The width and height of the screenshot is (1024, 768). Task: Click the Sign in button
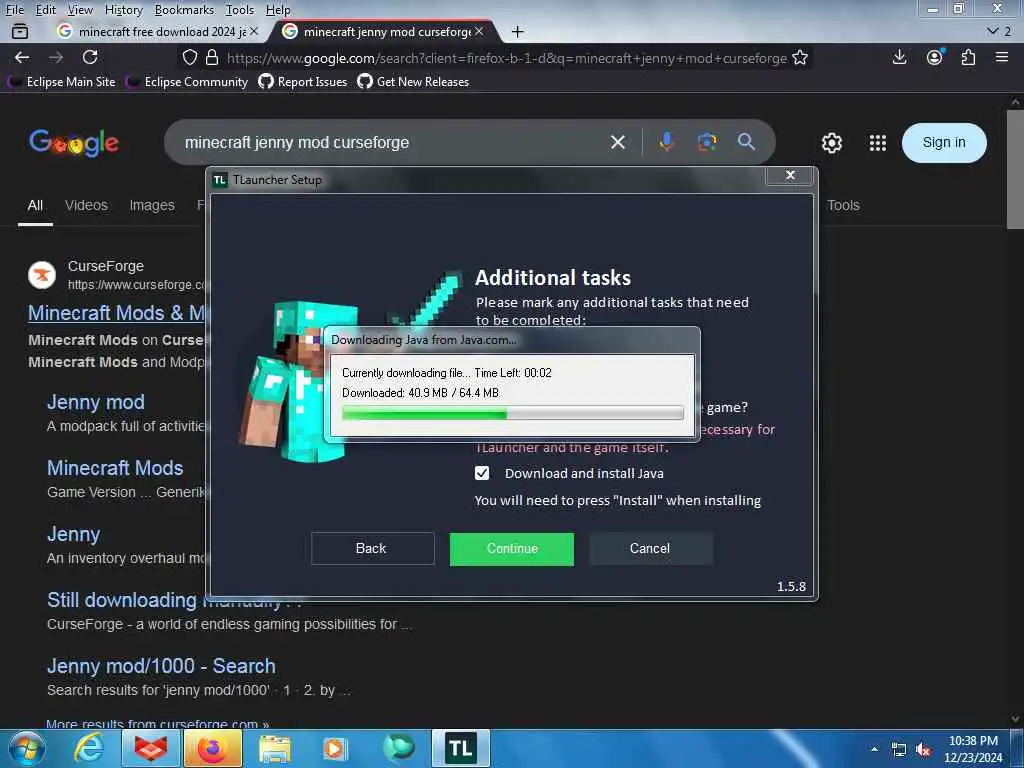coord(944,142)
